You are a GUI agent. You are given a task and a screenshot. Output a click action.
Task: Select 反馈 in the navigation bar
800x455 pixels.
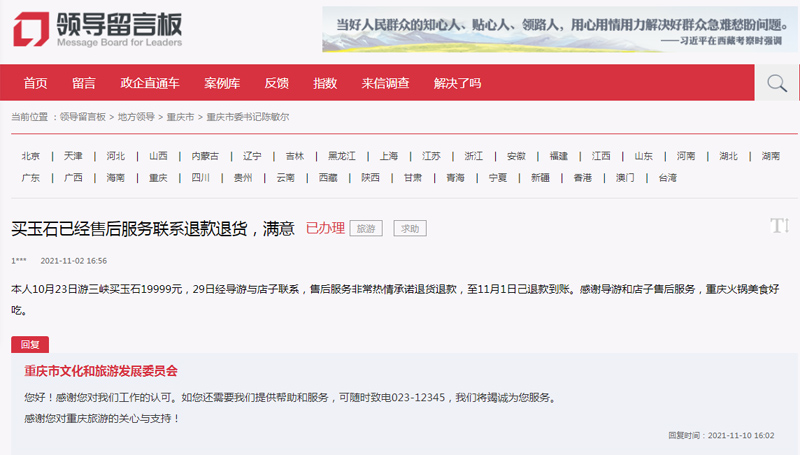pyautogui.click(x=276, y=83)
